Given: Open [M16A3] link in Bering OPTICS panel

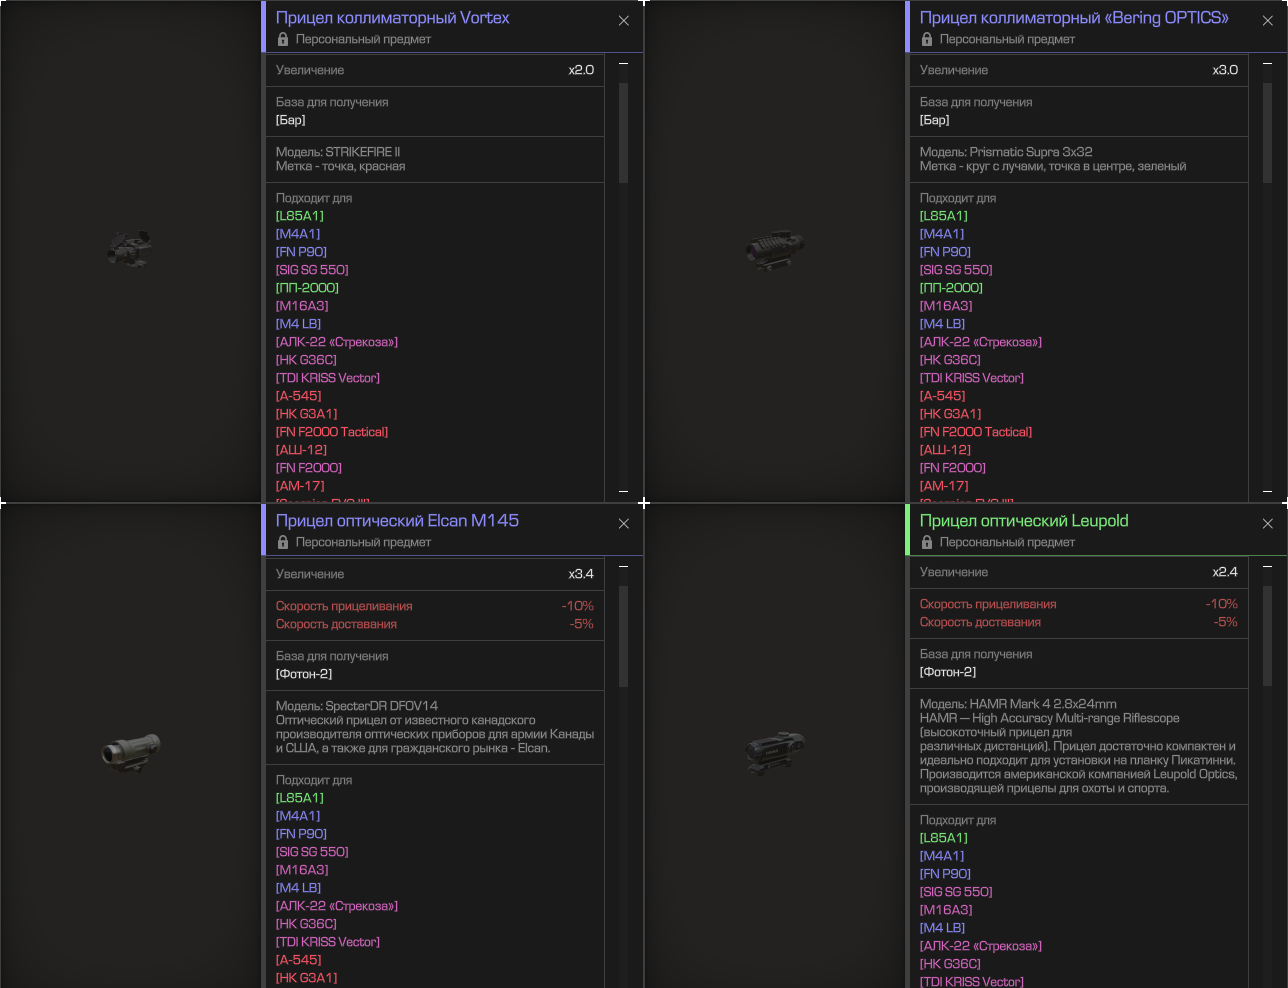Looking at the screenshot, I should click(x=946, y=306).
